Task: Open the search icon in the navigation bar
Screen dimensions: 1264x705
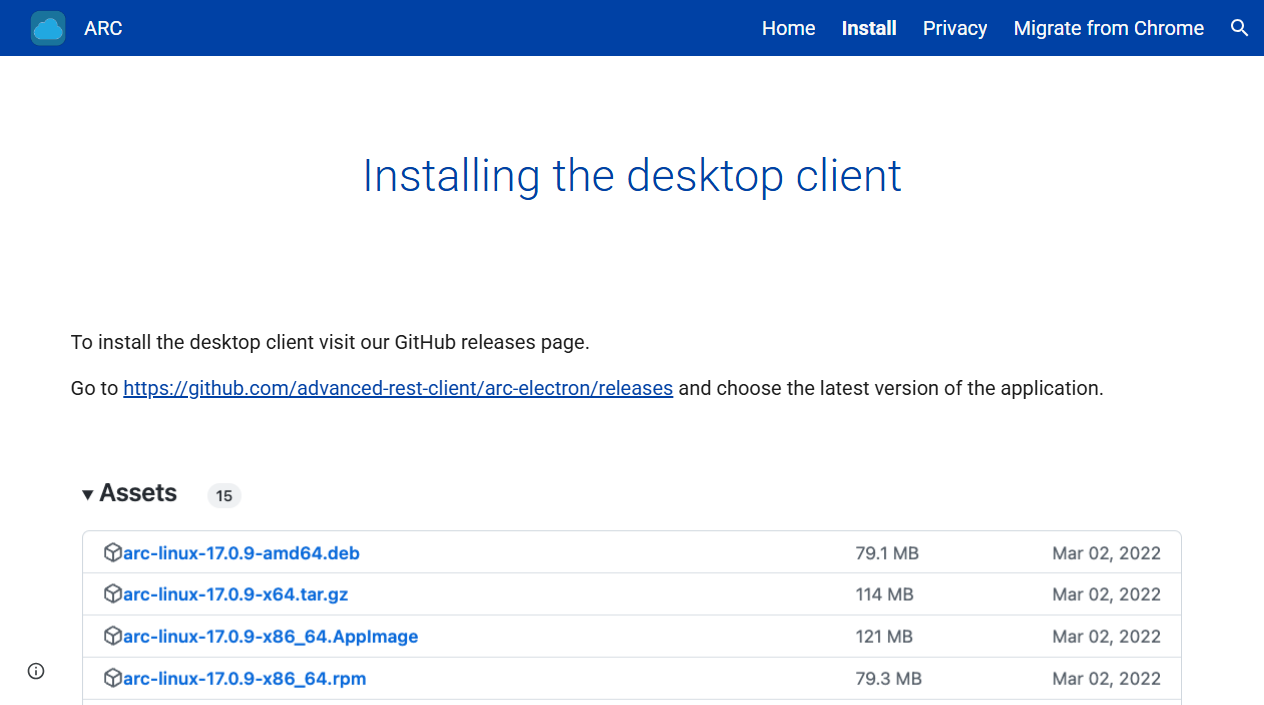Action: pos(1239,28)
